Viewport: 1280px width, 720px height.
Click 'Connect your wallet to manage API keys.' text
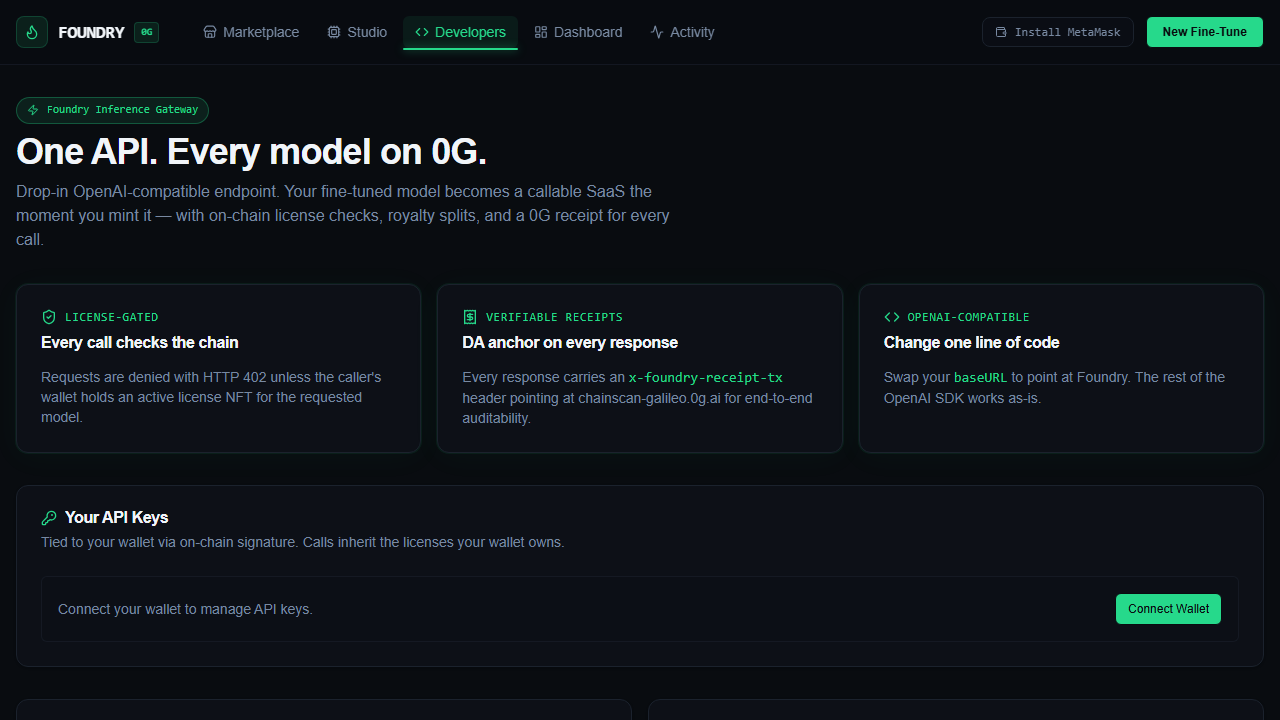tap(185, 609)
